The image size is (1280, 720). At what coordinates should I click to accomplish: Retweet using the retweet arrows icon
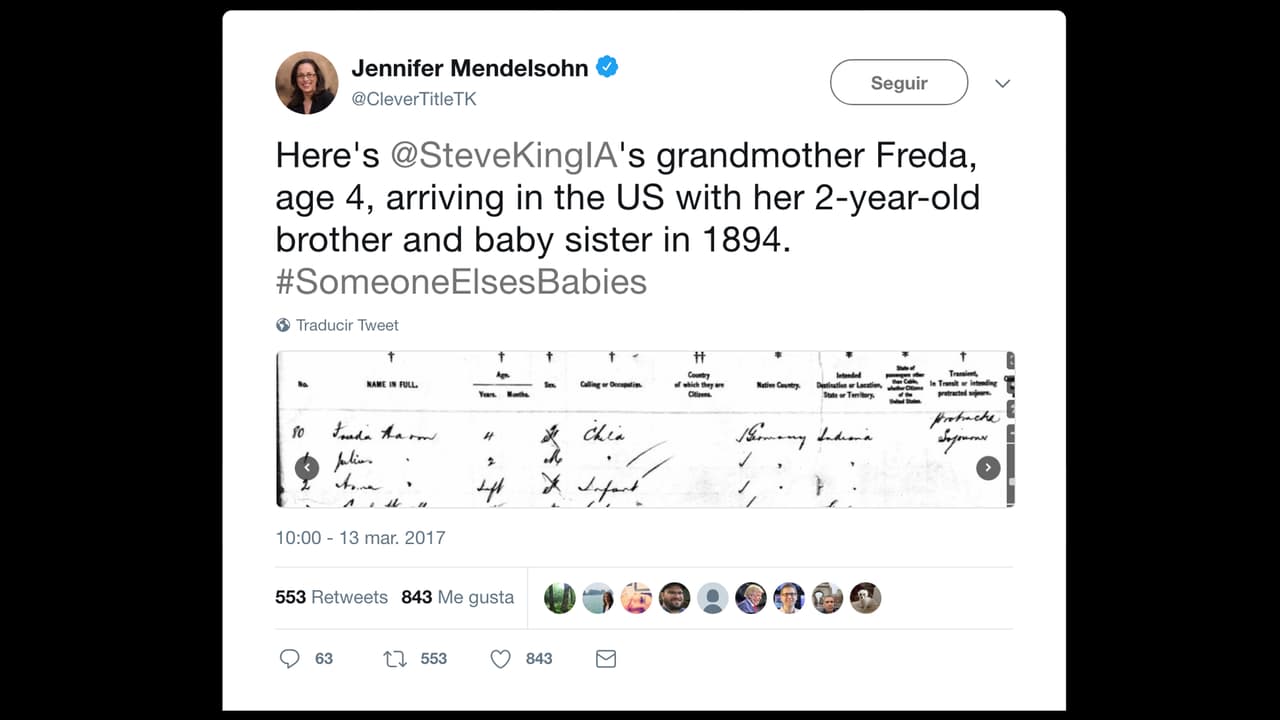coord(394,658)
